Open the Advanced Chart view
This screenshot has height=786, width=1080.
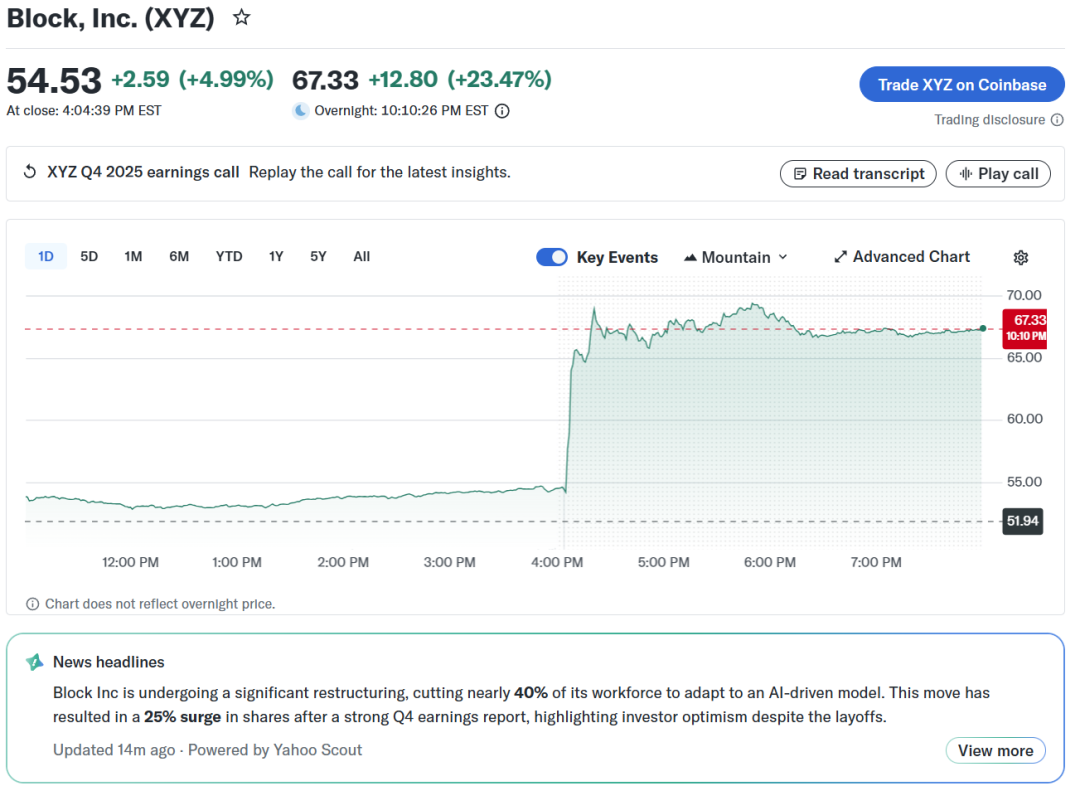(901, 257)
